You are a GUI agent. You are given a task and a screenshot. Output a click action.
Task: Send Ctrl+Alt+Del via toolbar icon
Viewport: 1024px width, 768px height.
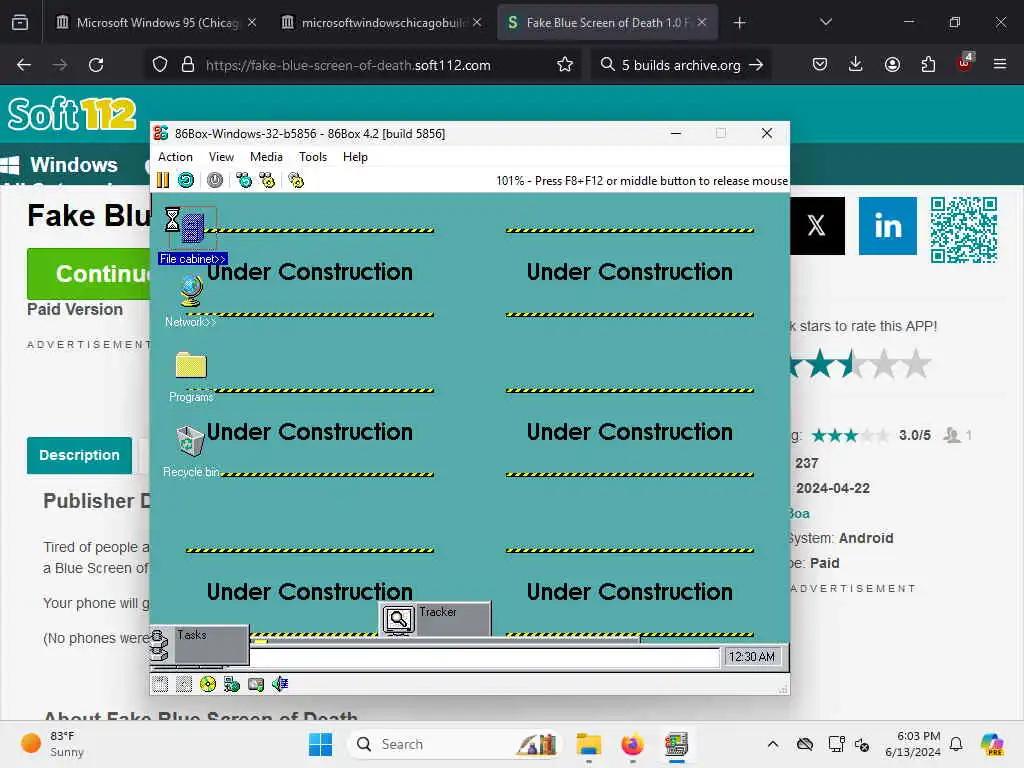[244, 180]
